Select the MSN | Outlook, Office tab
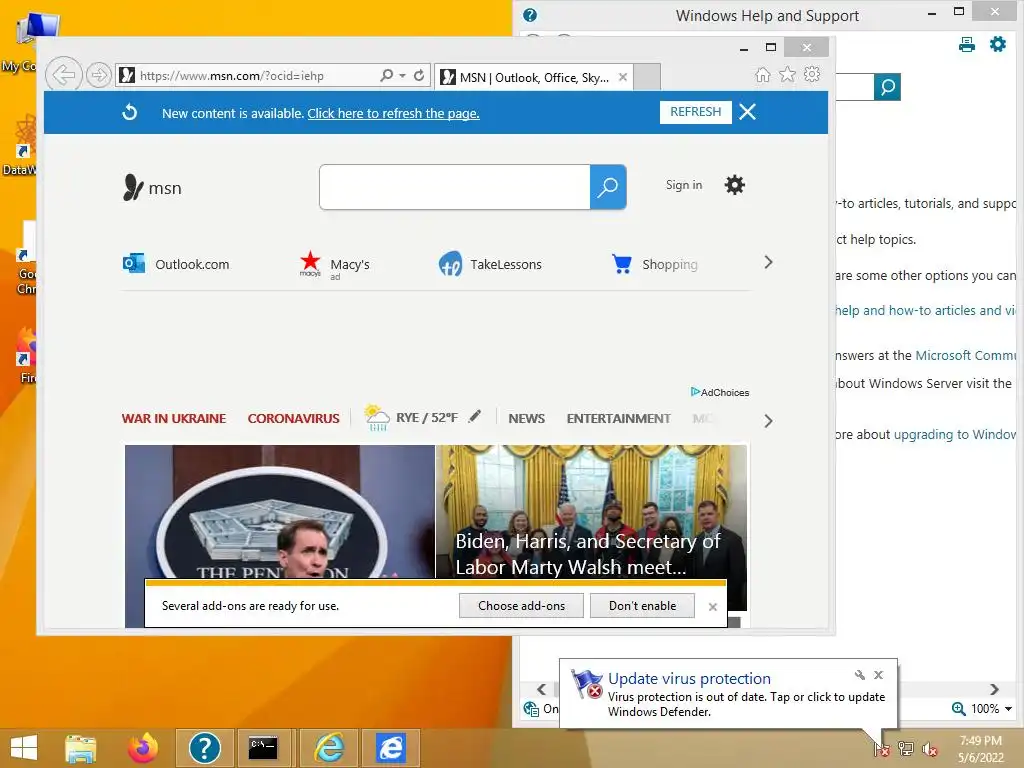The width and height of the screenshot is (1024, 768). click(534, 77)
